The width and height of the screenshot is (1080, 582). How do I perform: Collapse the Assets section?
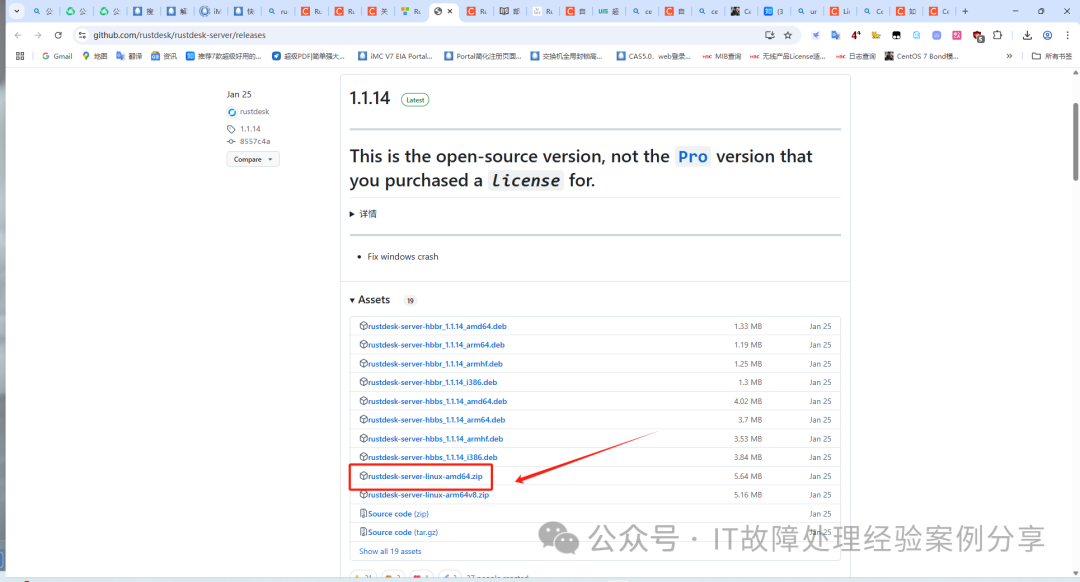[x=370, y=300]
